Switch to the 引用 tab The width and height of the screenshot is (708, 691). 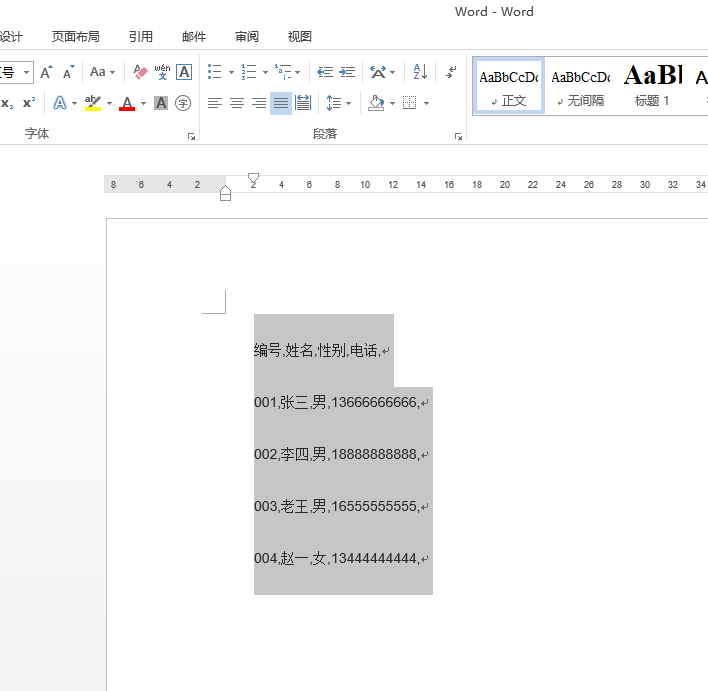(140, 37)
